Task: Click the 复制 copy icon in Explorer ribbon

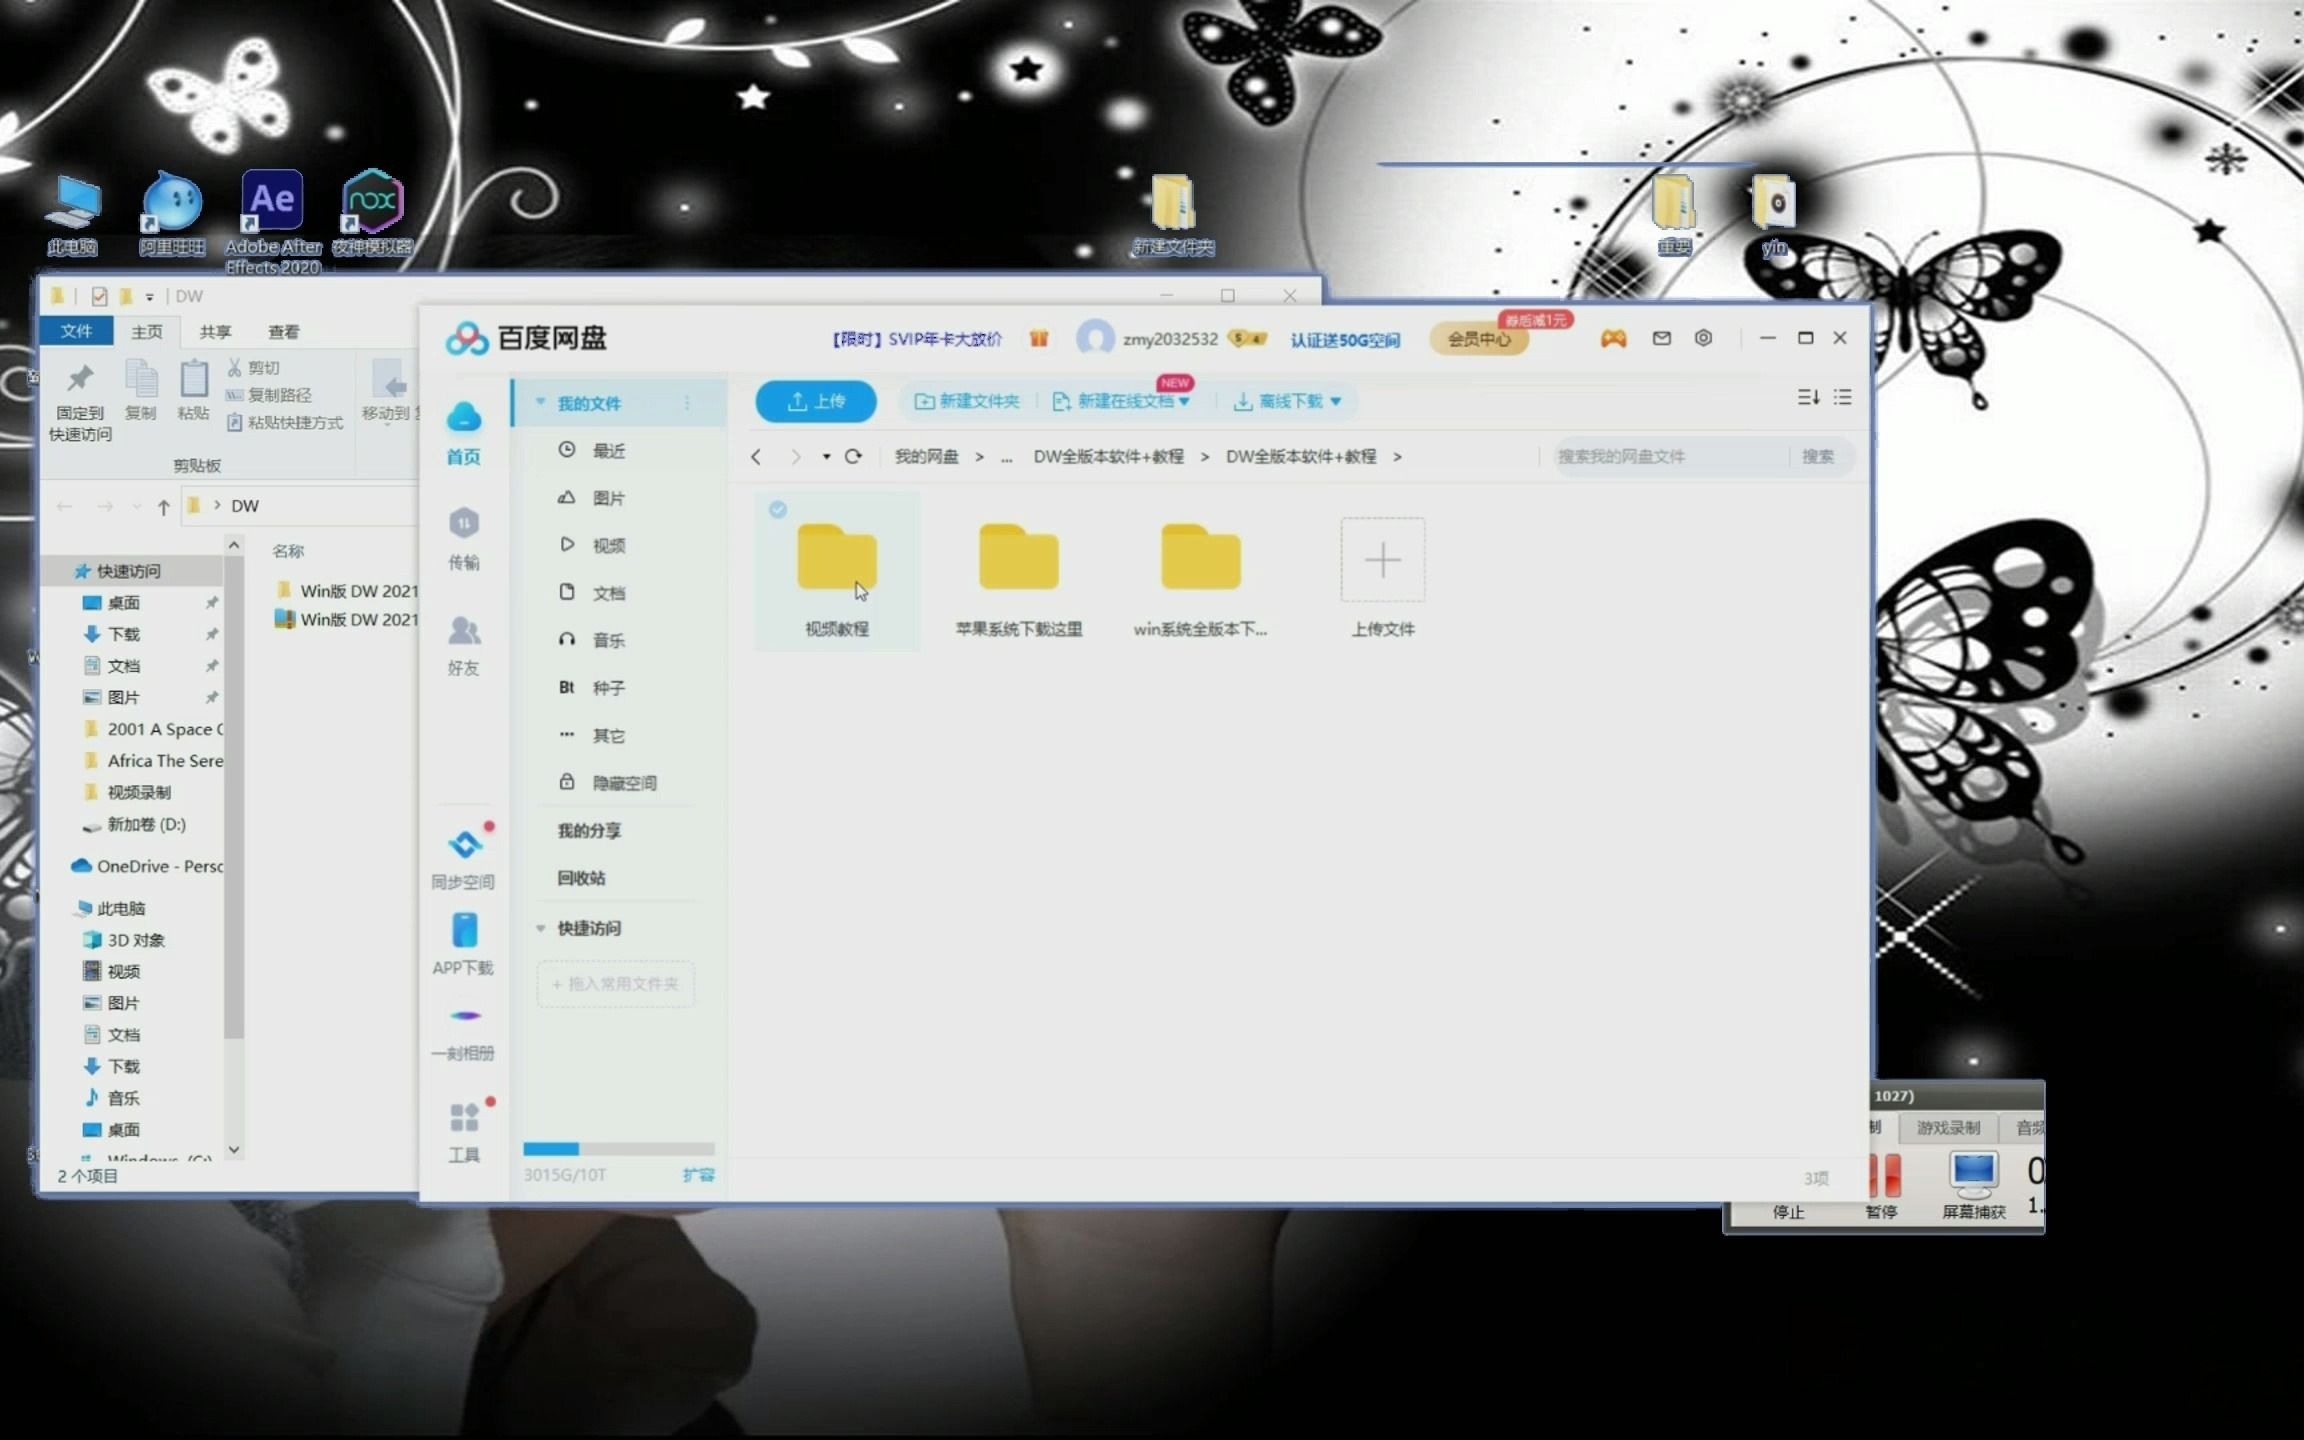Action: coord(140,390)
